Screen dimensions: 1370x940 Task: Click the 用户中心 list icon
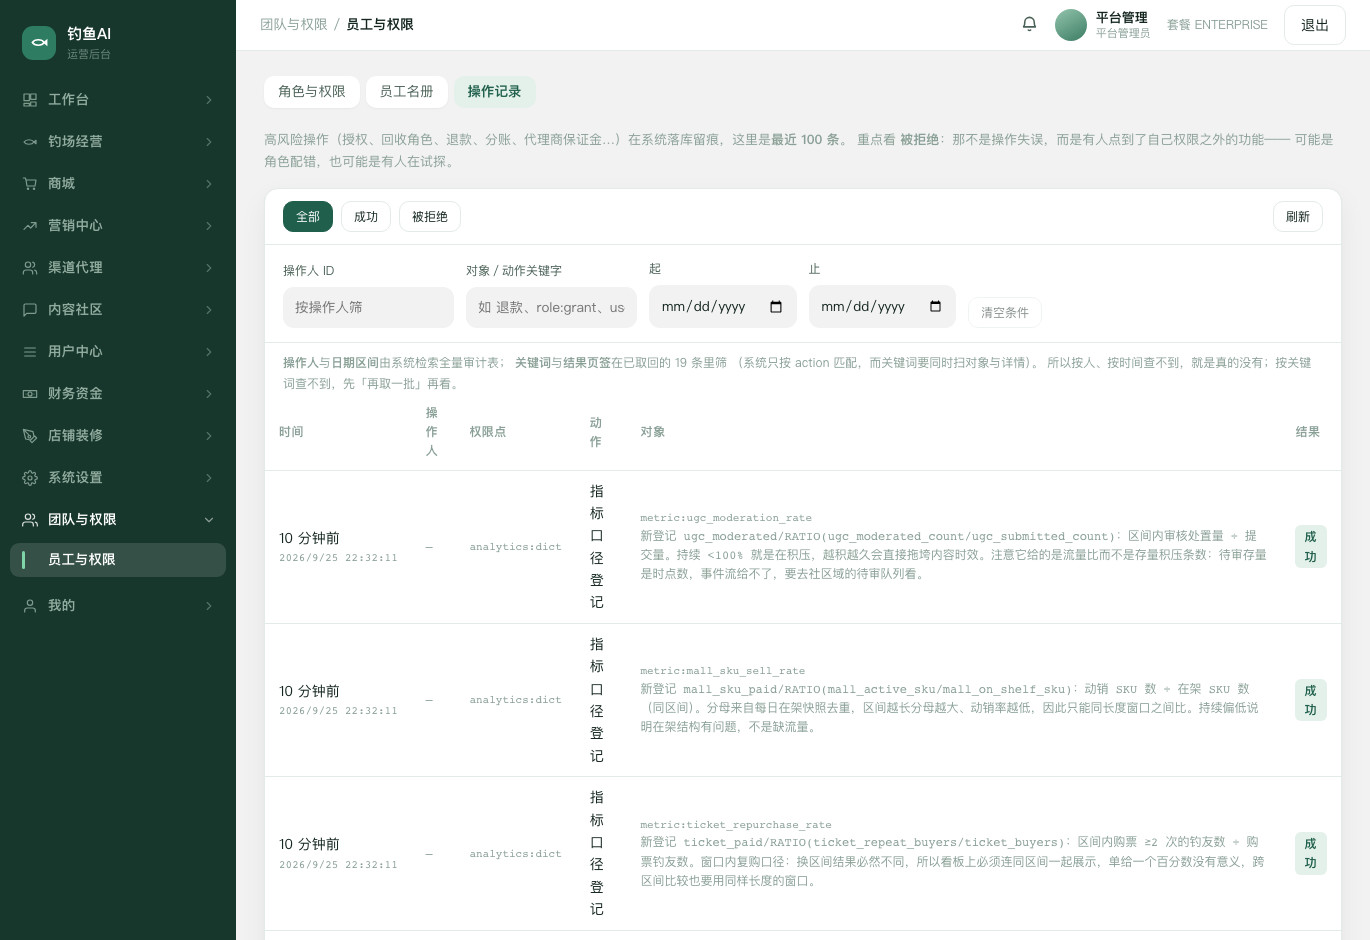click(x=30, y=352)
